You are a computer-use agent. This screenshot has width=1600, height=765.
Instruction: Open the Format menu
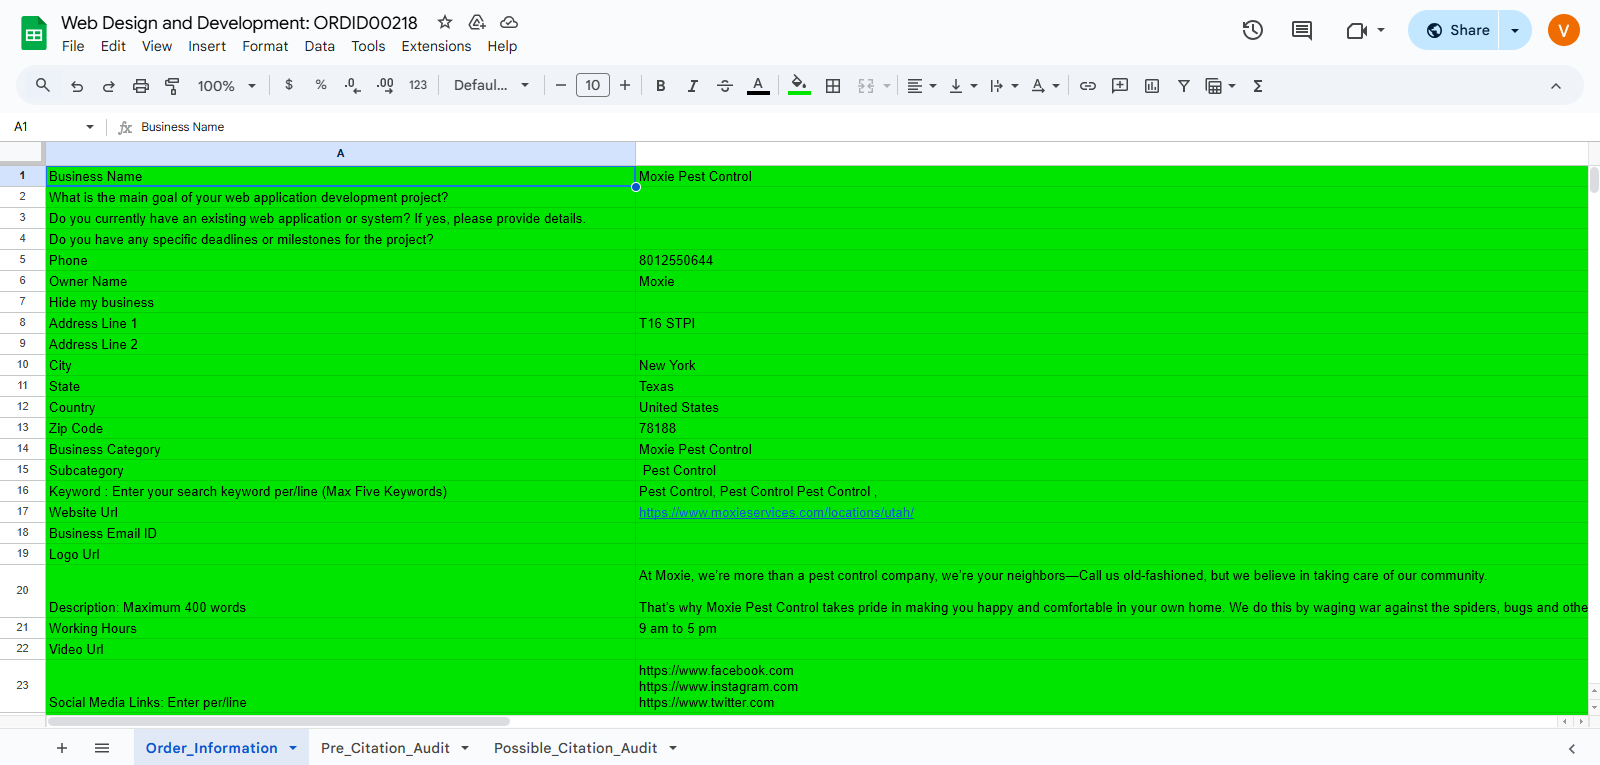[265, 46]
